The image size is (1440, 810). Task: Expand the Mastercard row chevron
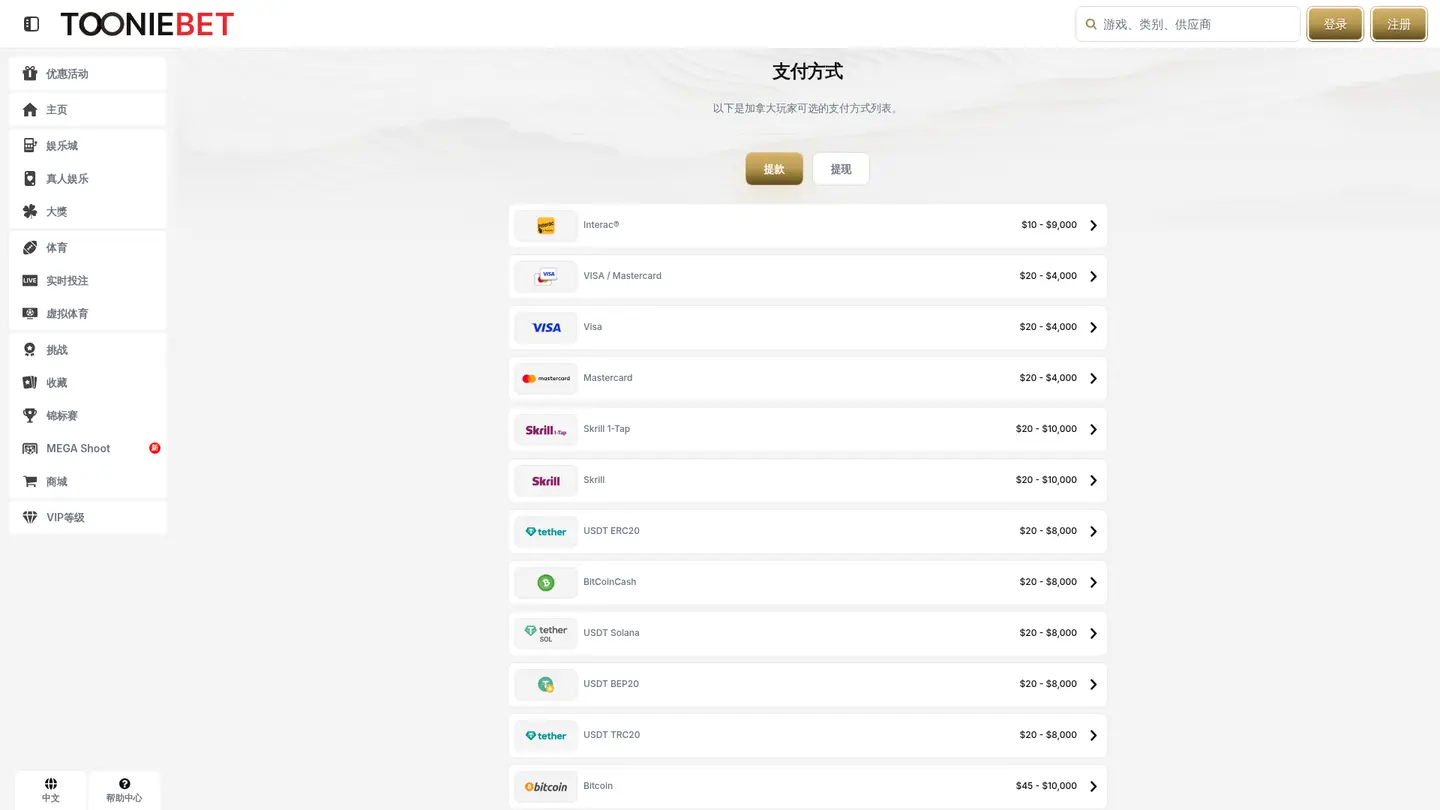coord(1093,378)
